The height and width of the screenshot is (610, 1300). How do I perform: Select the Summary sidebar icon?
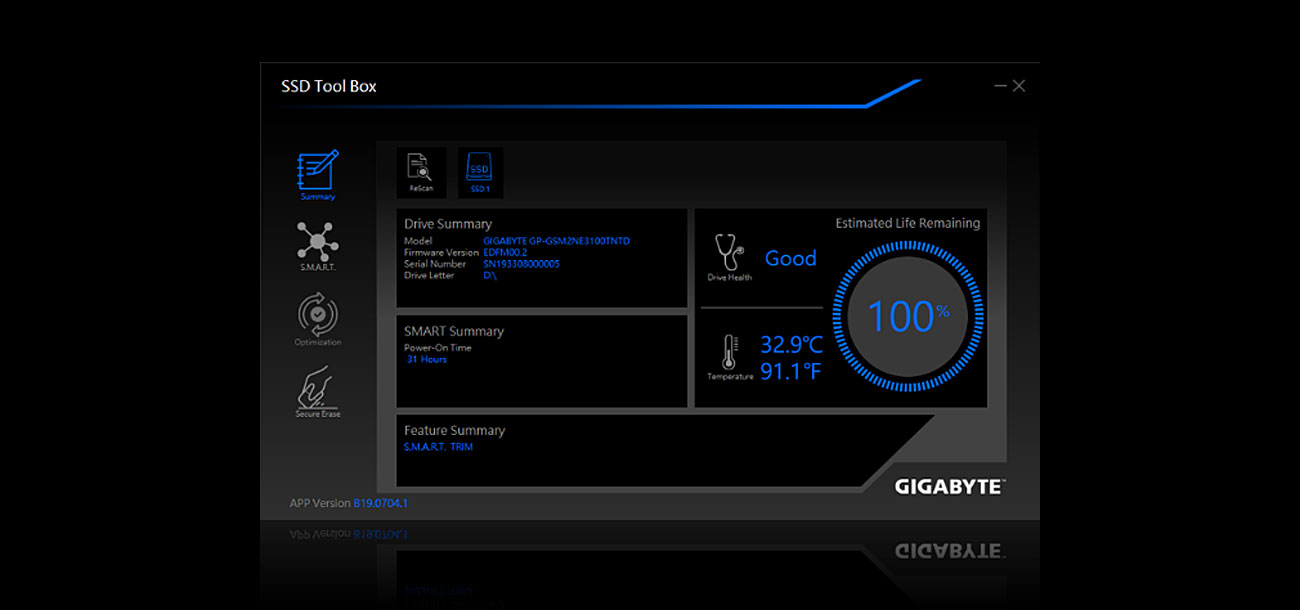pos(316,172)
